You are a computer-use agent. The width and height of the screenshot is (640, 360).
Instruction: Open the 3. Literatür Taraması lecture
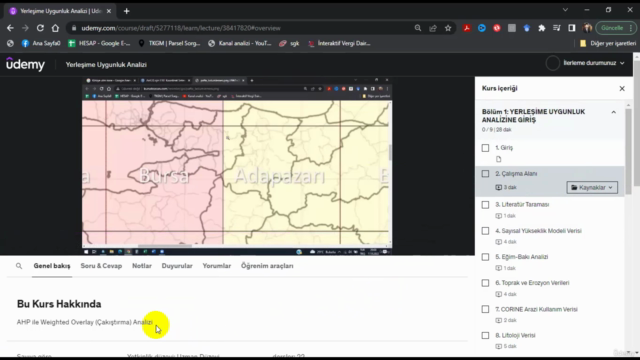point(522,204)
